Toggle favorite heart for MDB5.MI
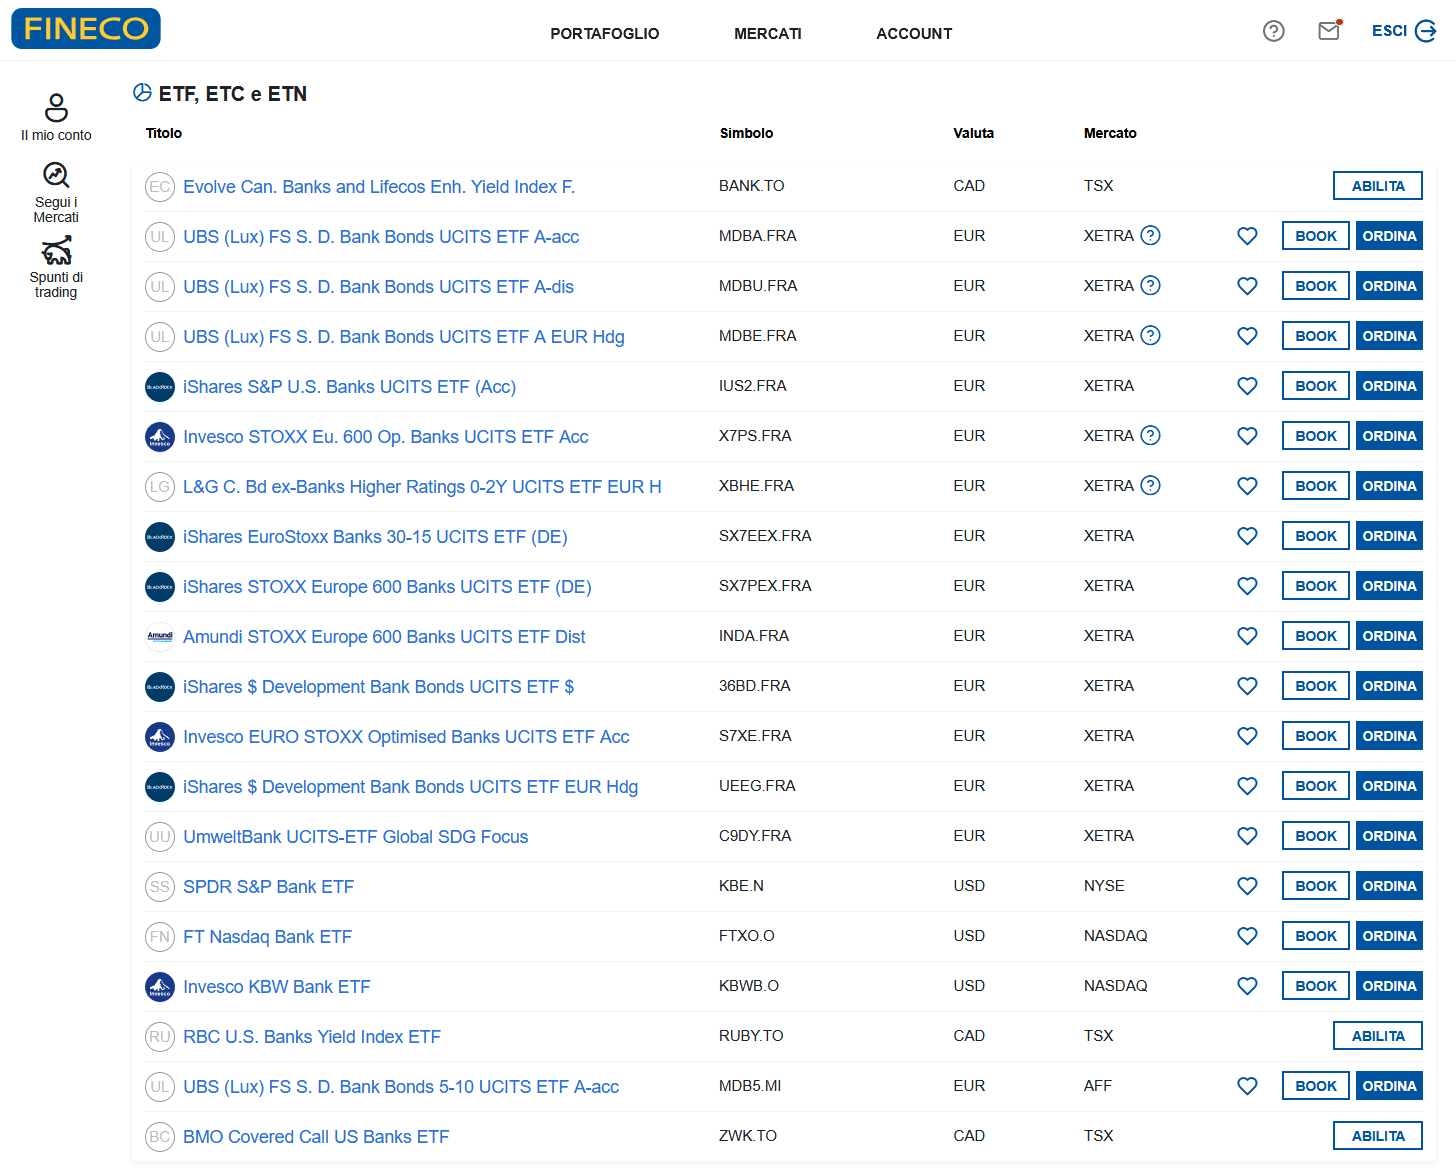1456x1172 pixels. click(x=1247, y=1086)
